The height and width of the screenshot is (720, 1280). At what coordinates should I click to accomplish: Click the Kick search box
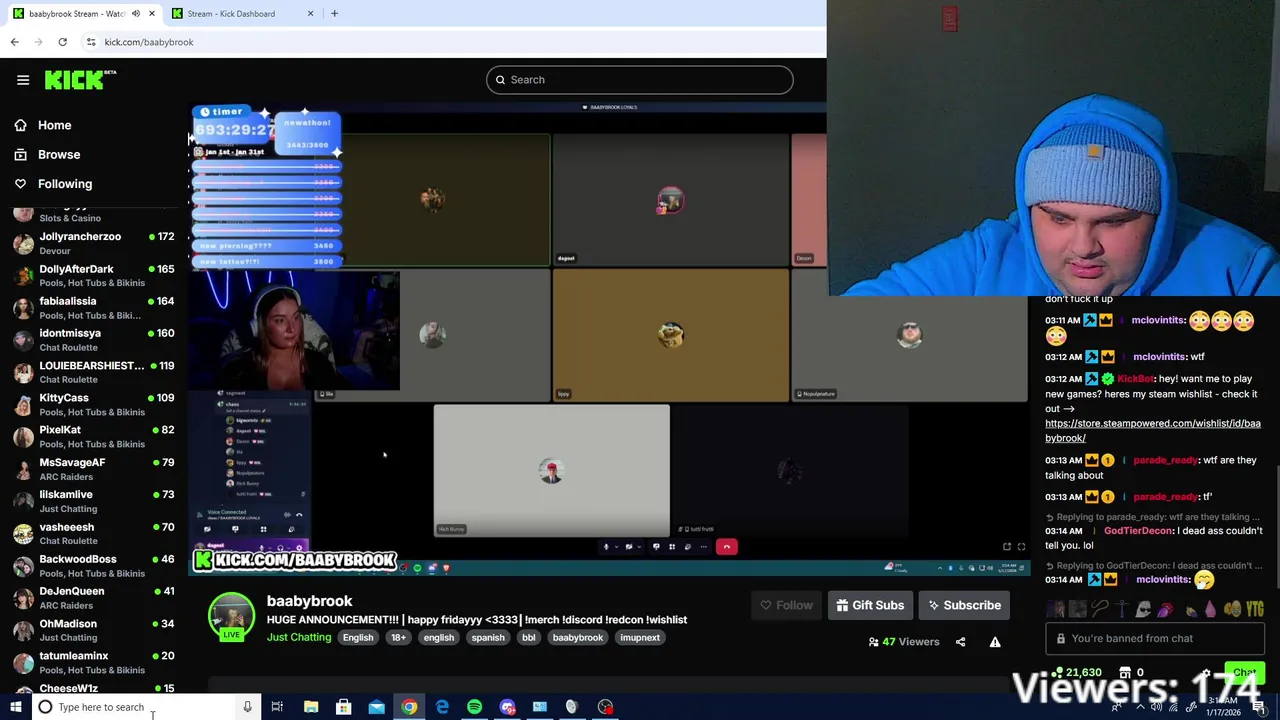[640, 80]
